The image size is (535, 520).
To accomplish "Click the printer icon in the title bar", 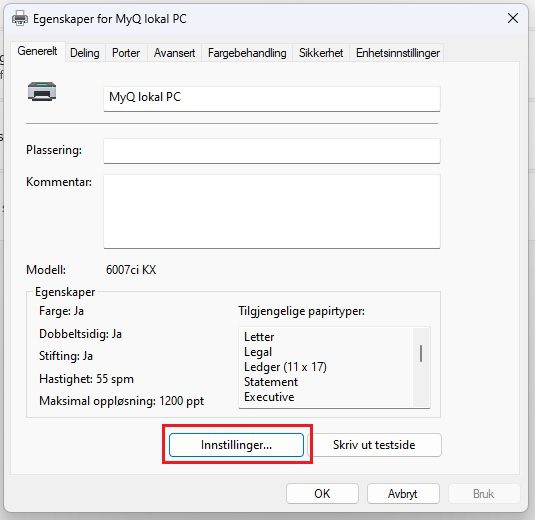I will coord(20,18).
